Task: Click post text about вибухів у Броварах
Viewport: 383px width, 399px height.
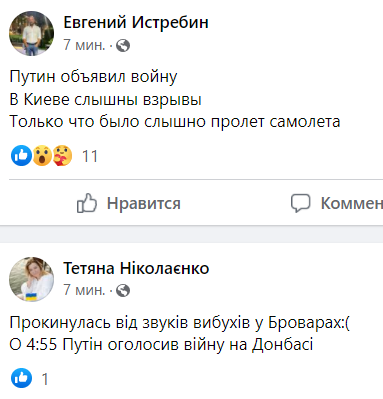Action: [x=180, y=323]
